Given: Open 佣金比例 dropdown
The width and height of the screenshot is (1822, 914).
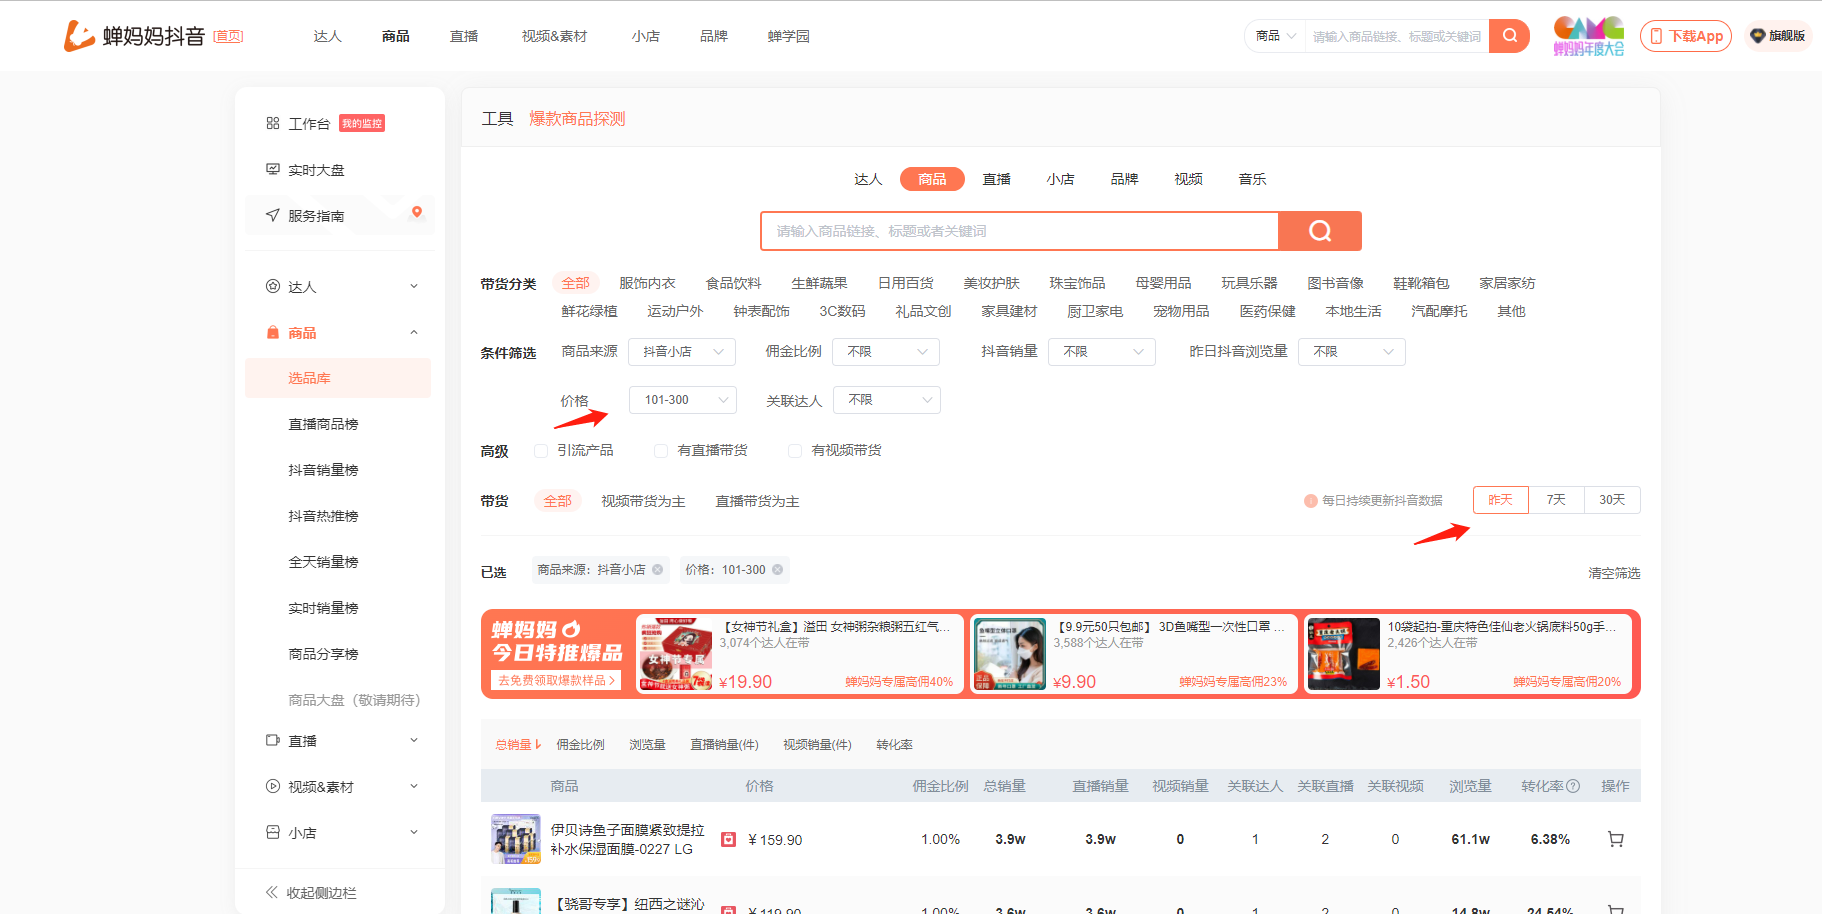Looking at the screenshot, I should 886,352.
